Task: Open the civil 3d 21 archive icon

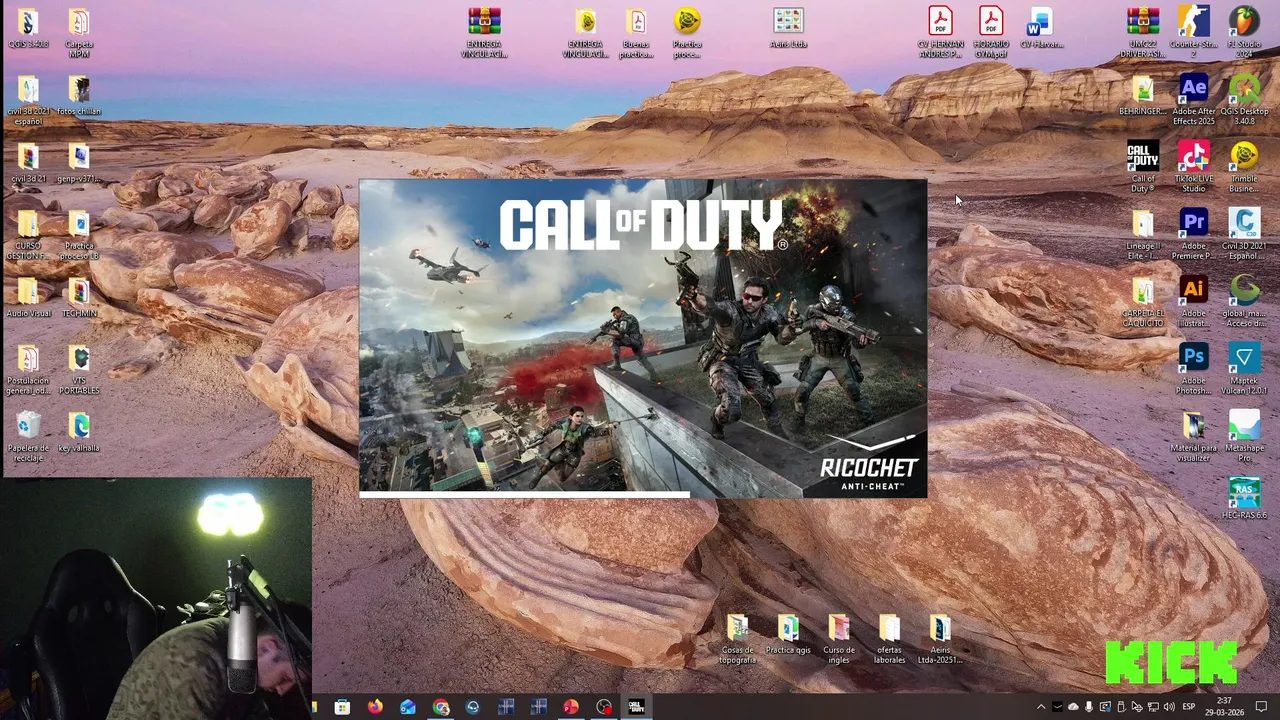Action: (28, 163)
